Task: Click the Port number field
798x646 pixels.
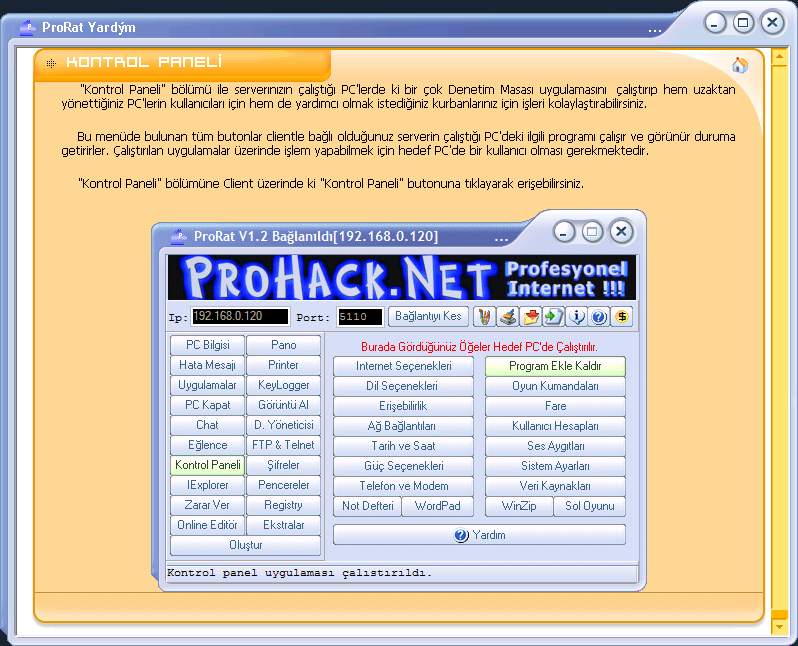Action: click(x=359, y=317)
